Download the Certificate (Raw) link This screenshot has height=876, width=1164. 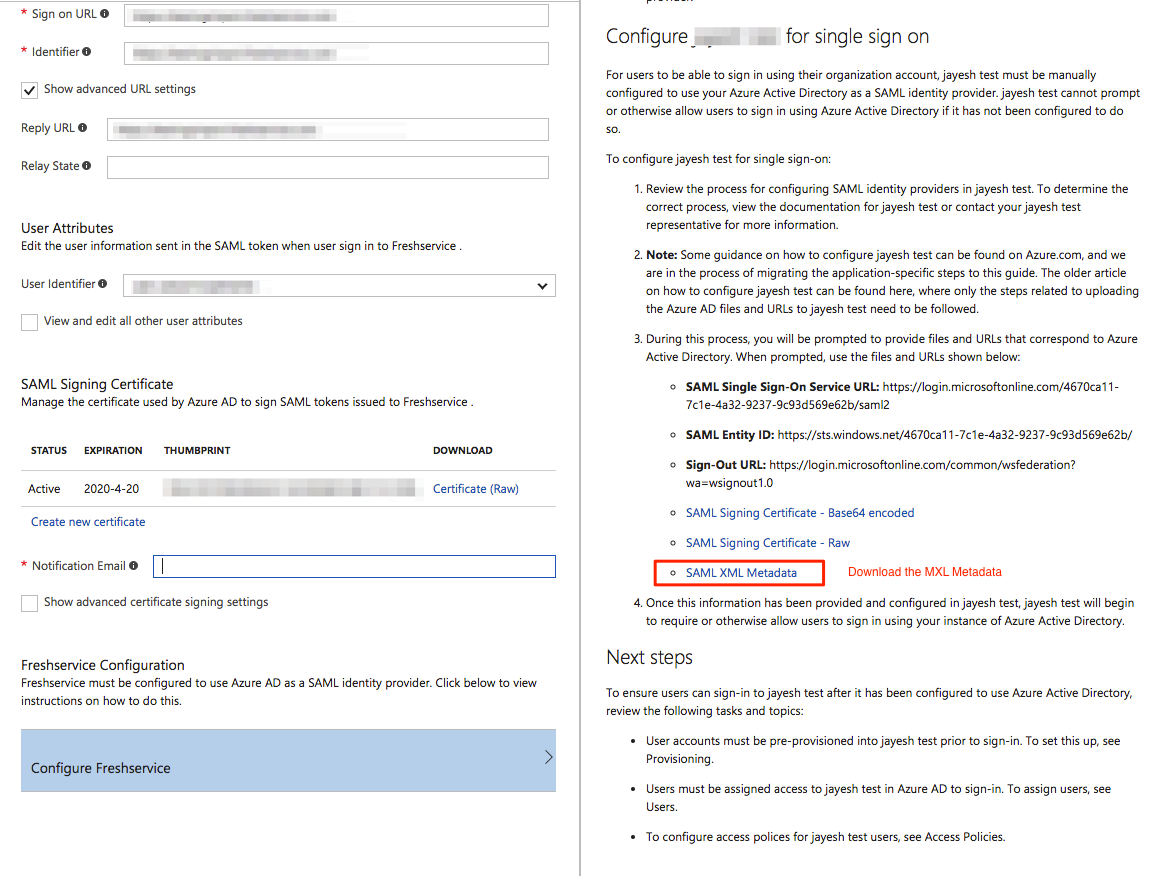(476, 488)
